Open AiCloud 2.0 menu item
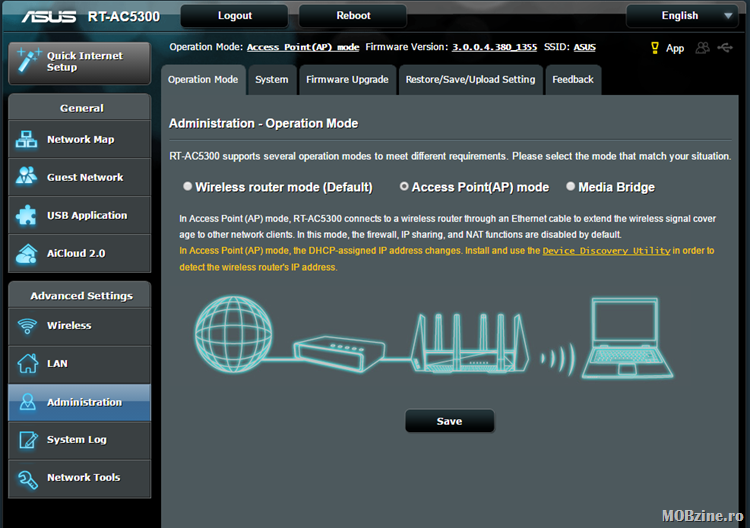 click(79, 253)
